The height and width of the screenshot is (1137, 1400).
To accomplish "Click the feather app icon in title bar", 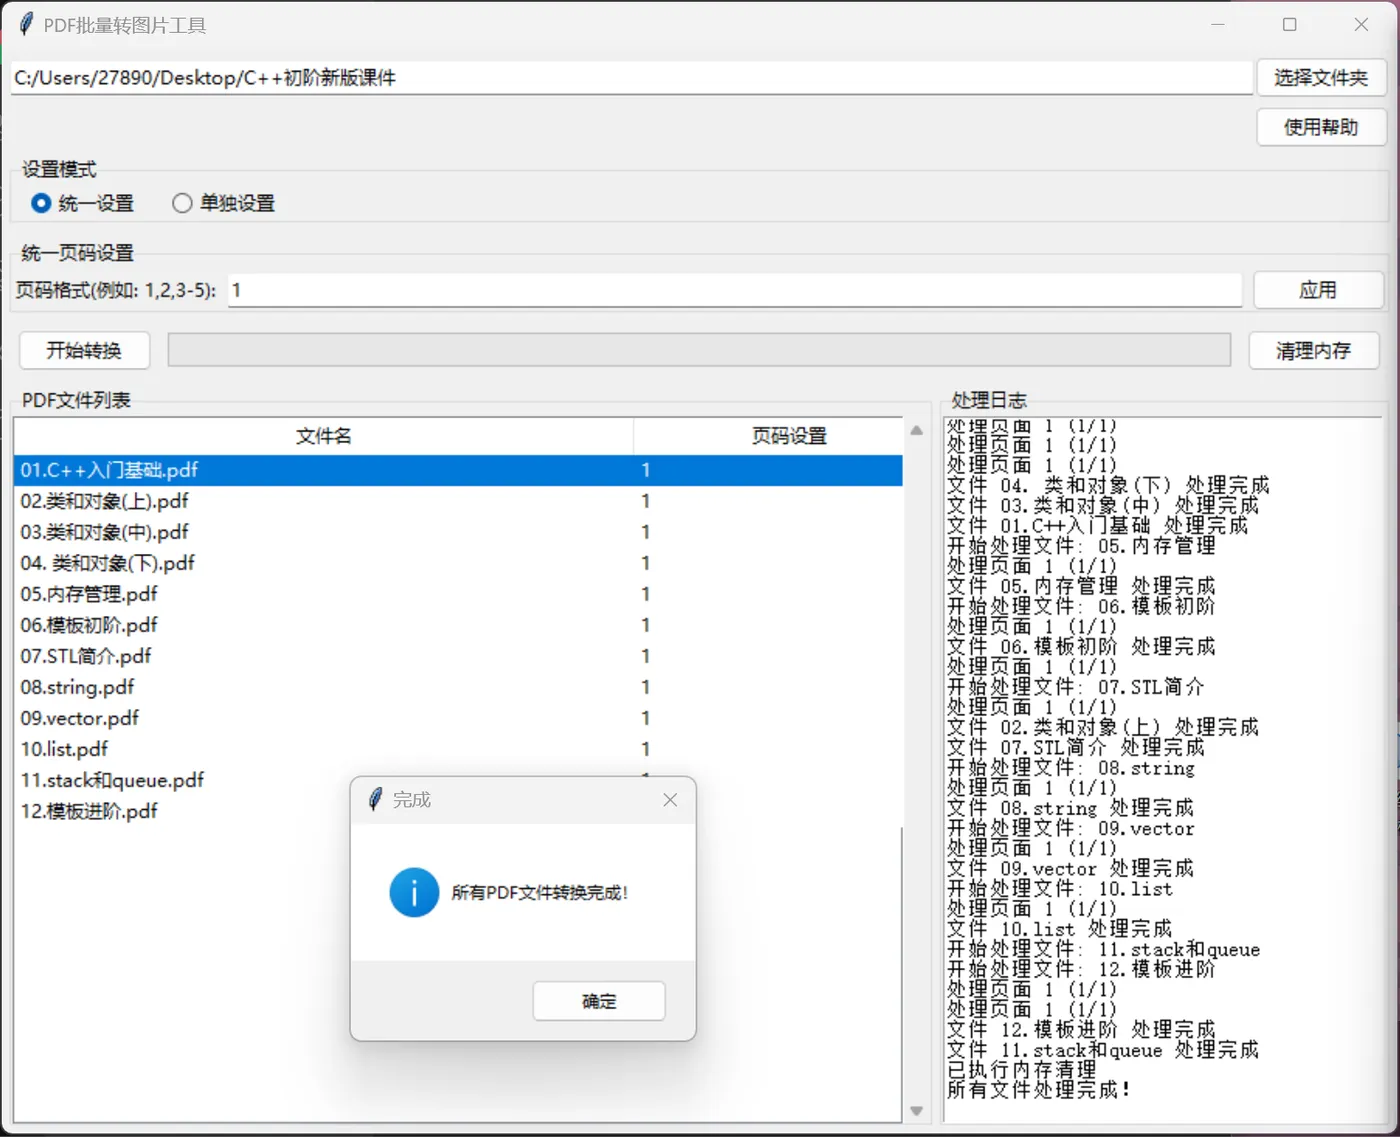I will (26, 24).
